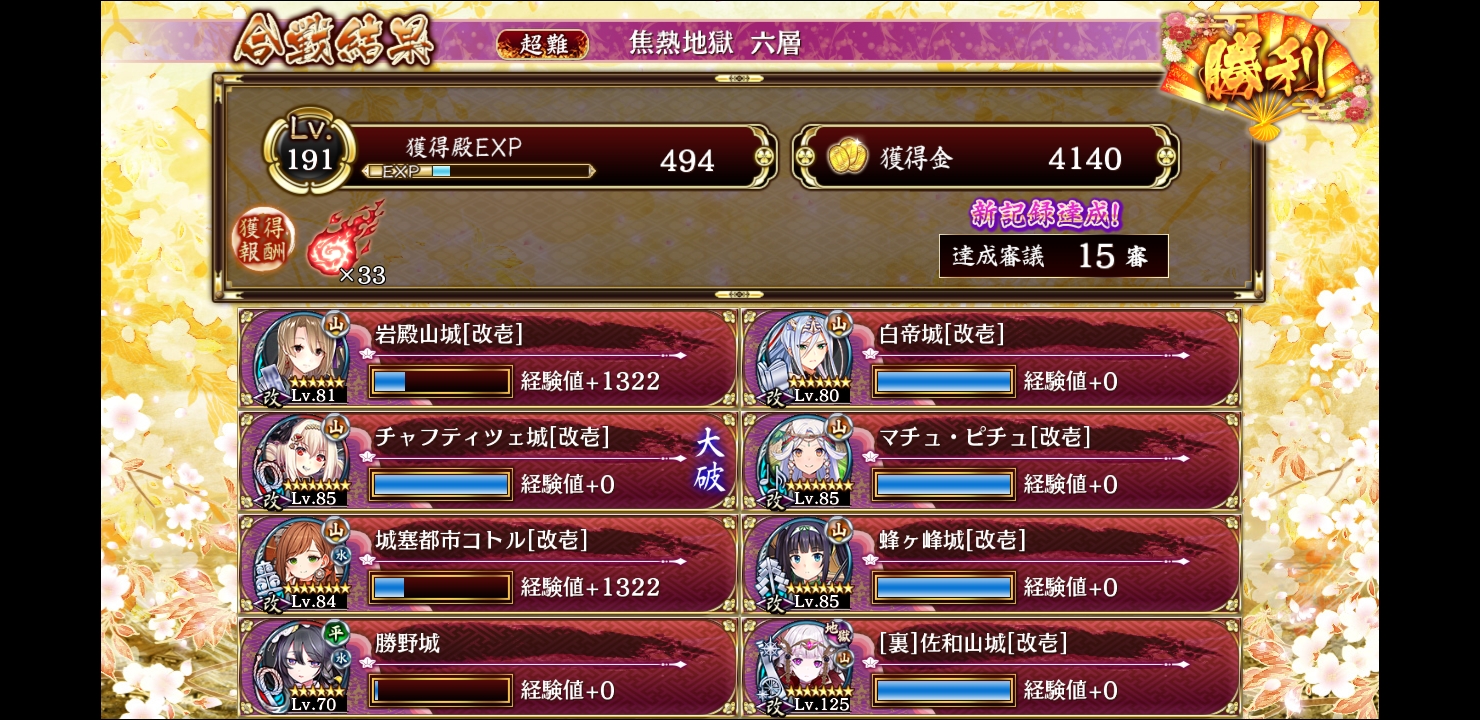1480x720 pixels.
Task: Open [裏]佐和山城[改壱] character portrait
Action: tap(803, 667)
